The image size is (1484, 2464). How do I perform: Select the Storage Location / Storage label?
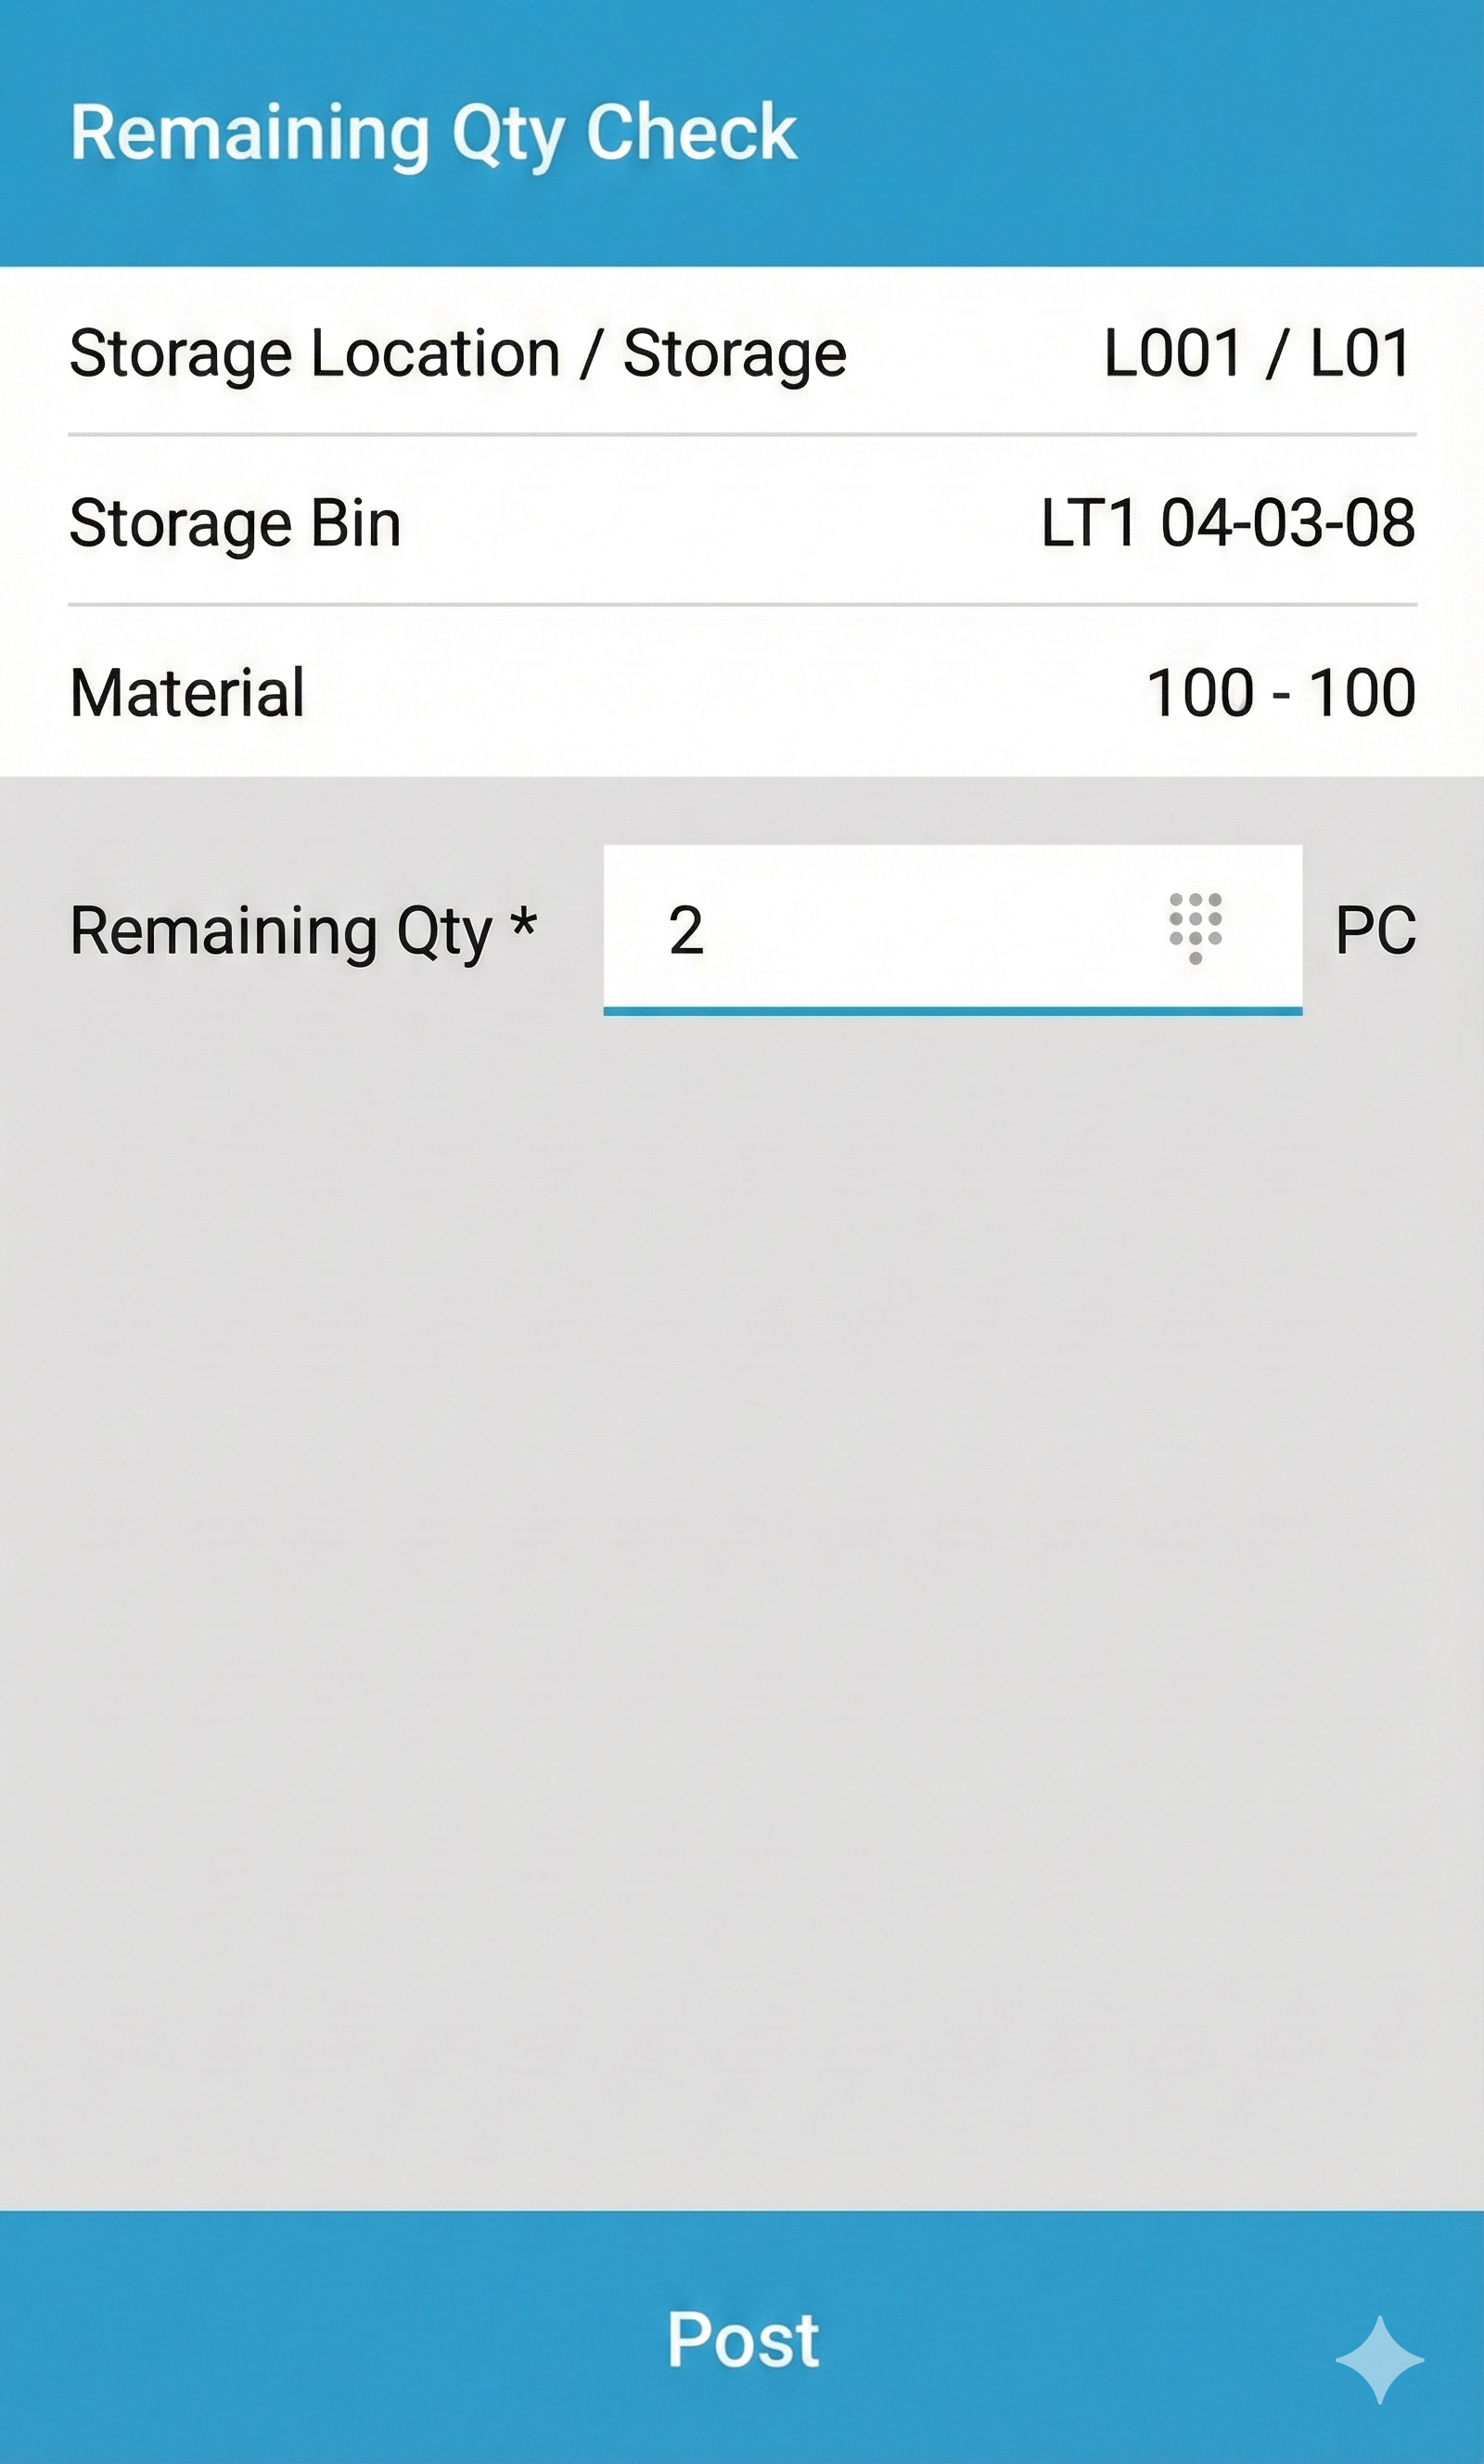(457, 354)
